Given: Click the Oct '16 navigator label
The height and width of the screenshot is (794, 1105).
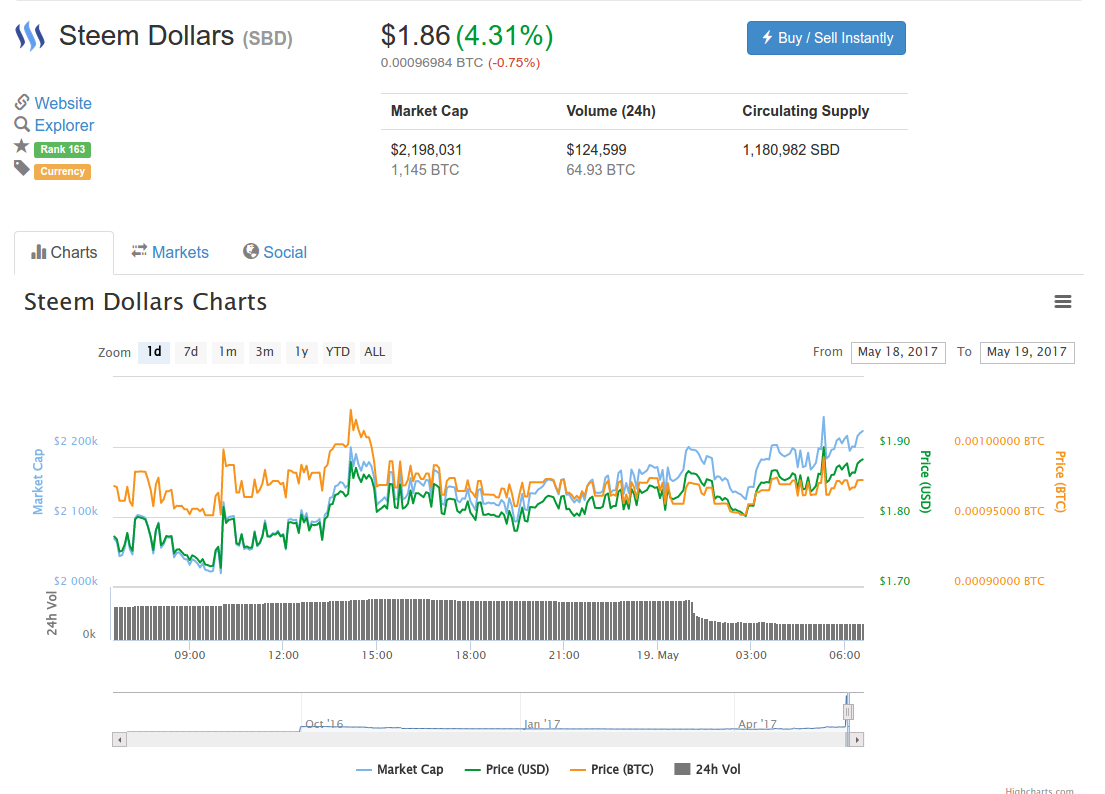Looking at the screenshot, I should coord(324,724).
